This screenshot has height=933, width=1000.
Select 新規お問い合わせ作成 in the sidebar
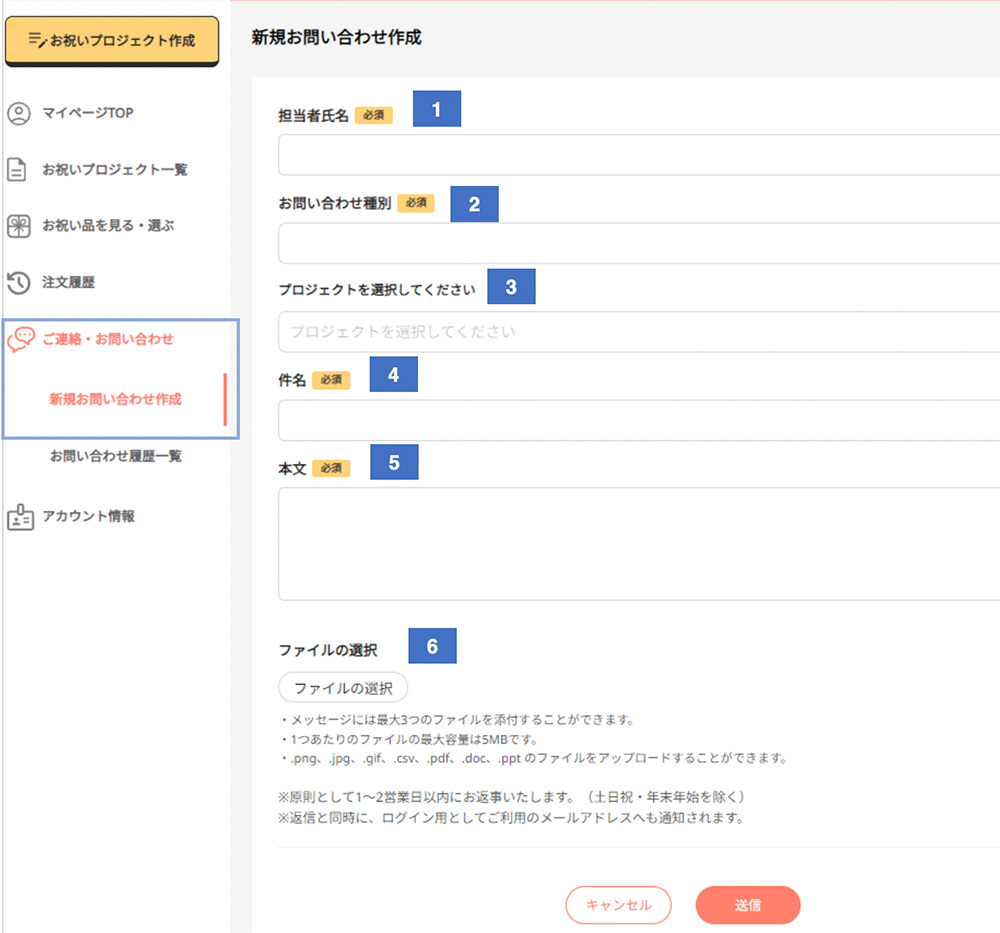tap(115, 399)
